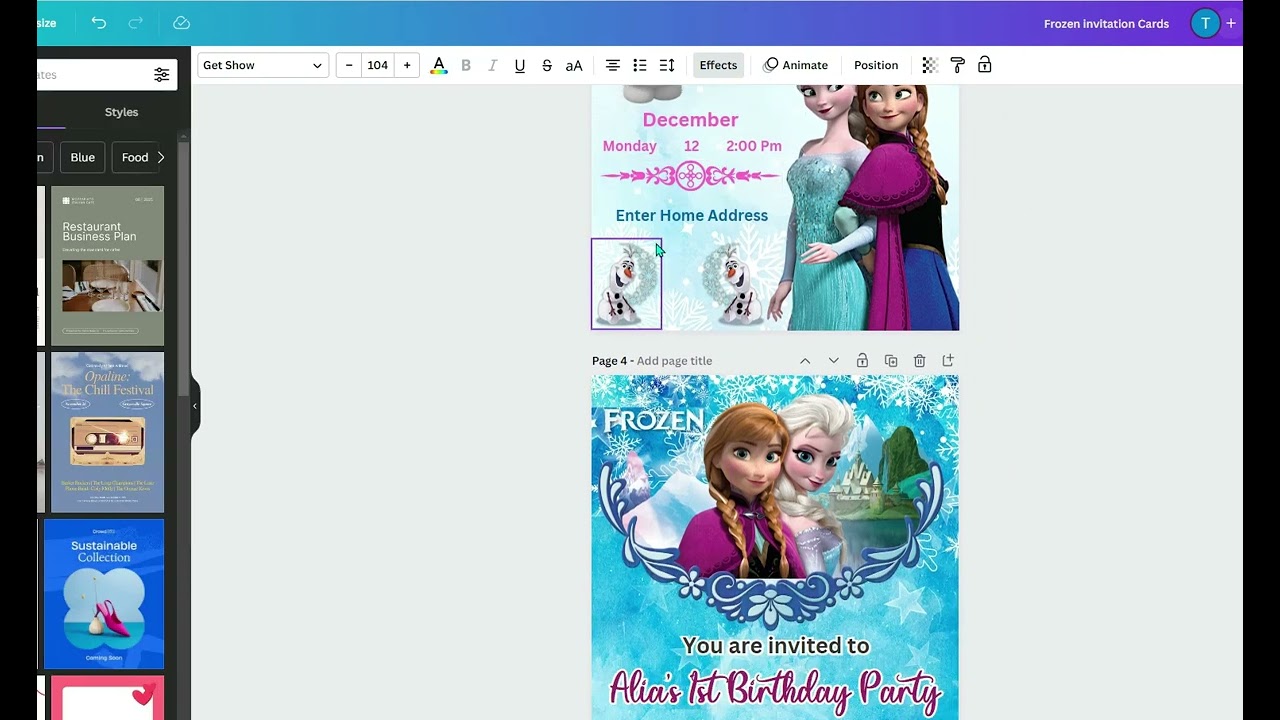
Task: Select the Monday text
Action: 629,146
